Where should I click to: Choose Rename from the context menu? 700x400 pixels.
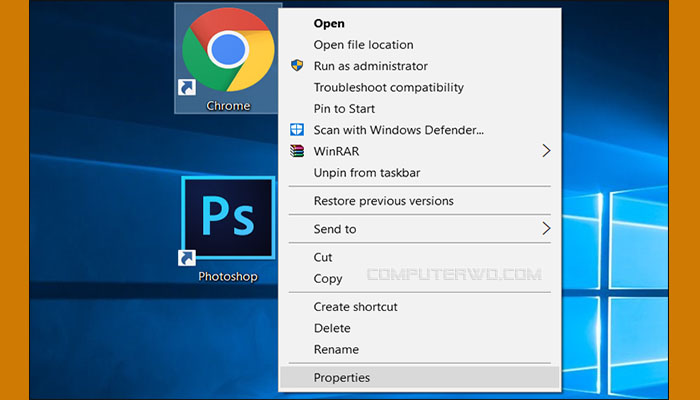coord(336,350)
